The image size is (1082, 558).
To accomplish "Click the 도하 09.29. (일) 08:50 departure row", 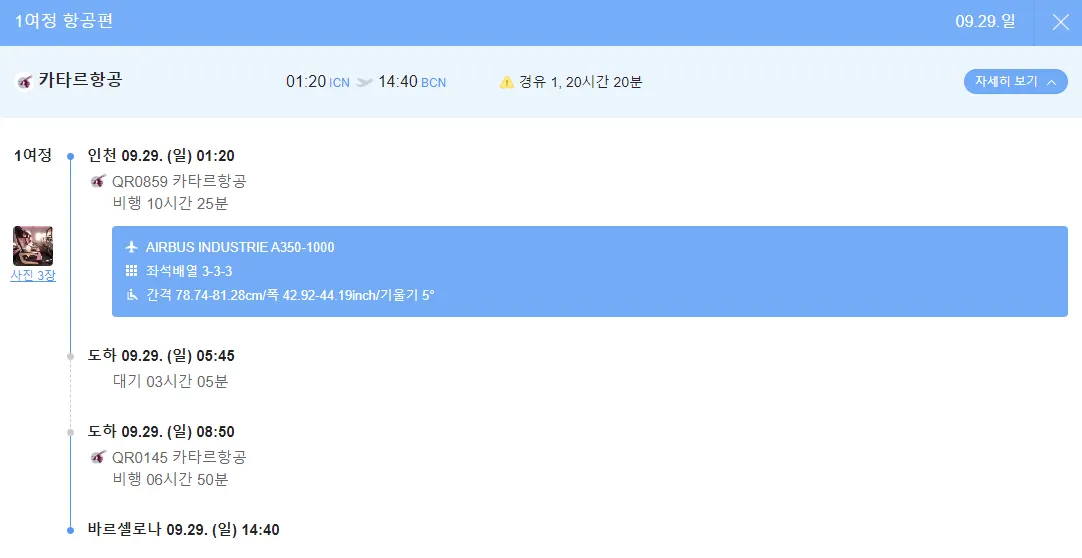I will tap(161, 432).
